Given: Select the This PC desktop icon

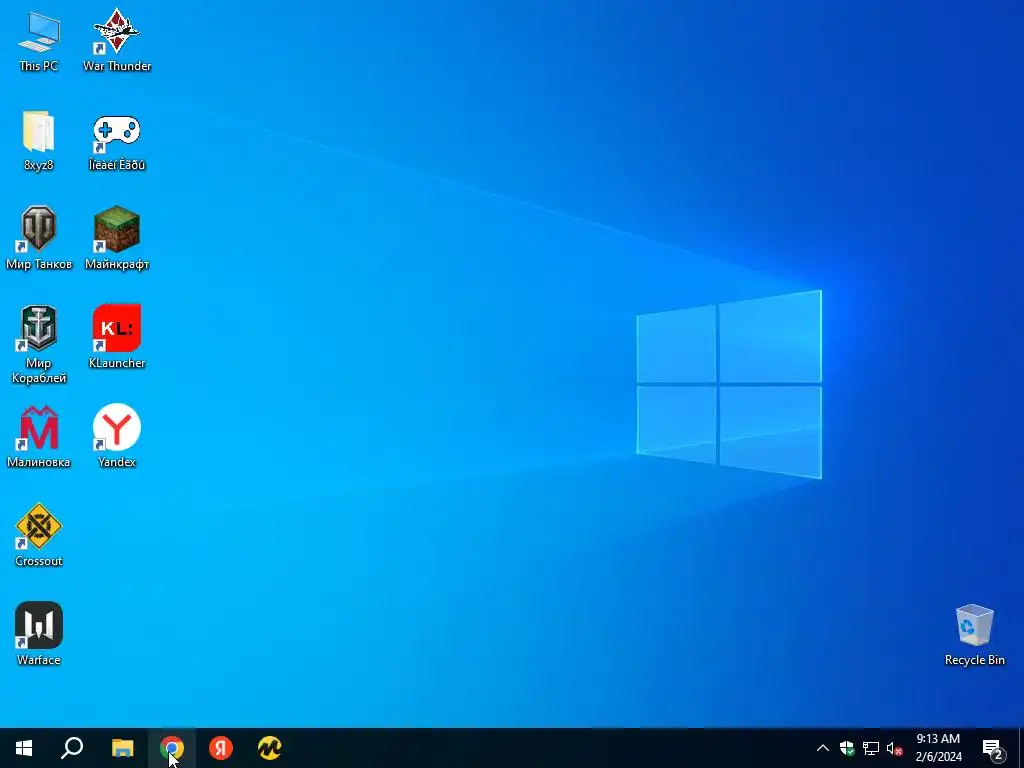Looking at the screenshot, I should (x=39, y=41).
